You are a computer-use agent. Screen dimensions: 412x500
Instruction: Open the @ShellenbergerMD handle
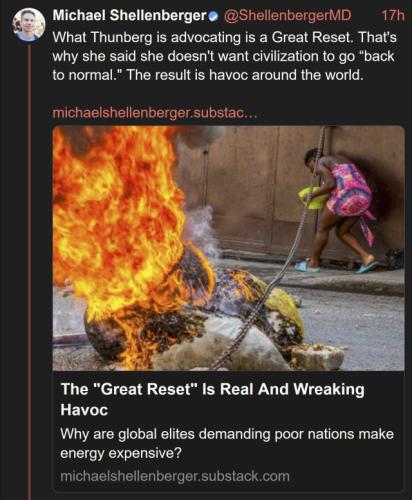(287, 15)
